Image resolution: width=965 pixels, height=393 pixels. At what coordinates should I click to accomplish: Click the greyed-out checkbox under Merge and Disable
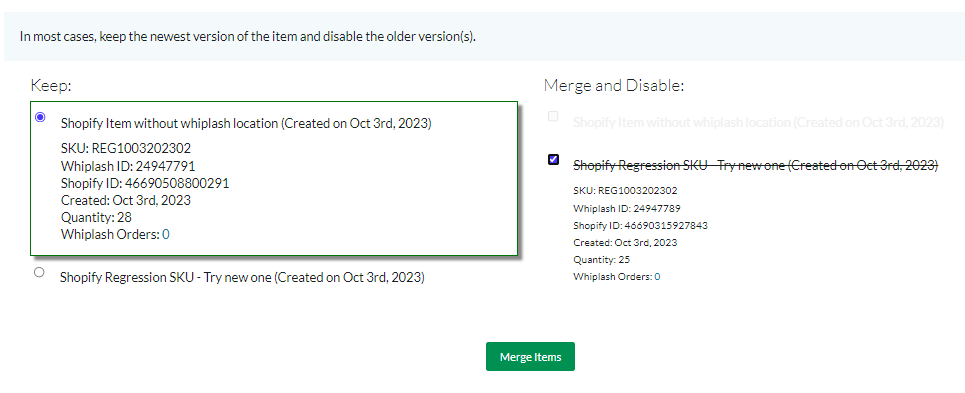[x=553, y=116]
